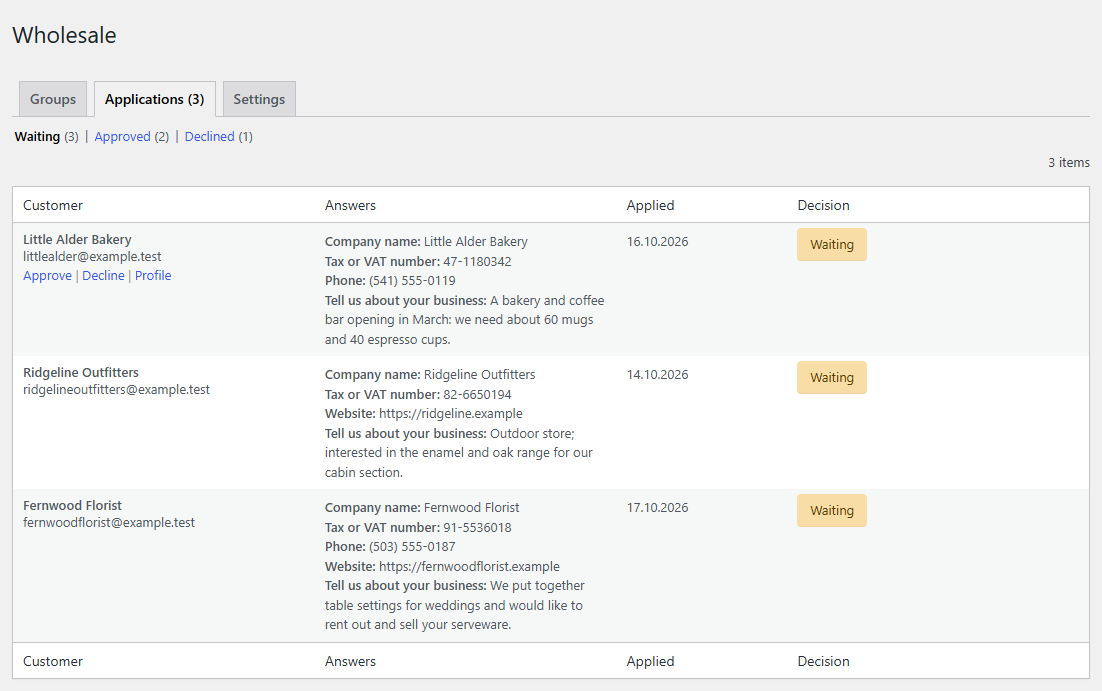Click Waiting badge for Fernwood Florist
This screenshot has height=691, width=1102.
point(831,510)
